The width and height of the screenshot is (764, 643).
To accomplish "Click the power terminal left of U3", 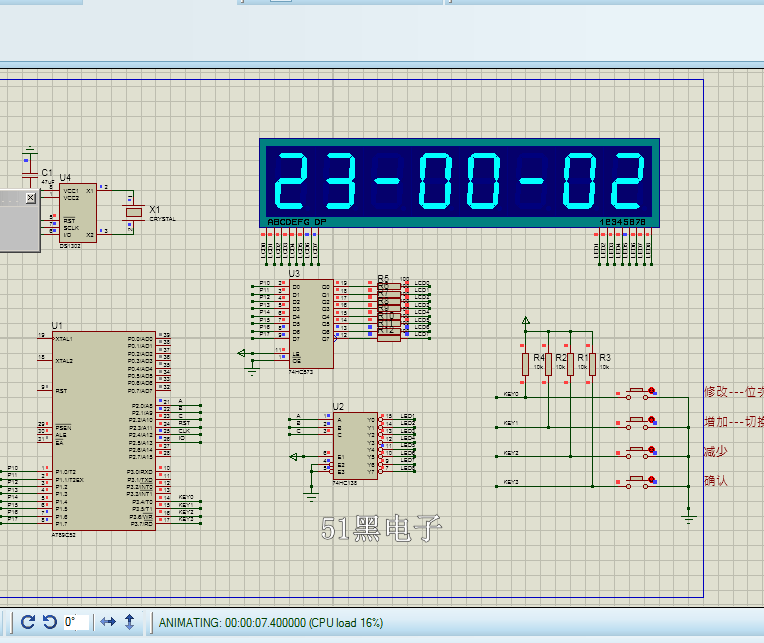I will click(x=242, y=353).
